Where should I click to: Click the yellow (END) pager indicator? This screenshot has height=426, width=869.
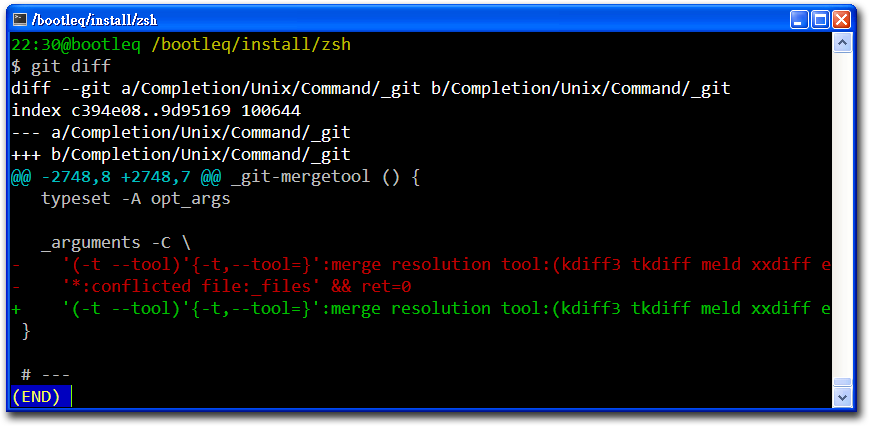tap(35, 397)
